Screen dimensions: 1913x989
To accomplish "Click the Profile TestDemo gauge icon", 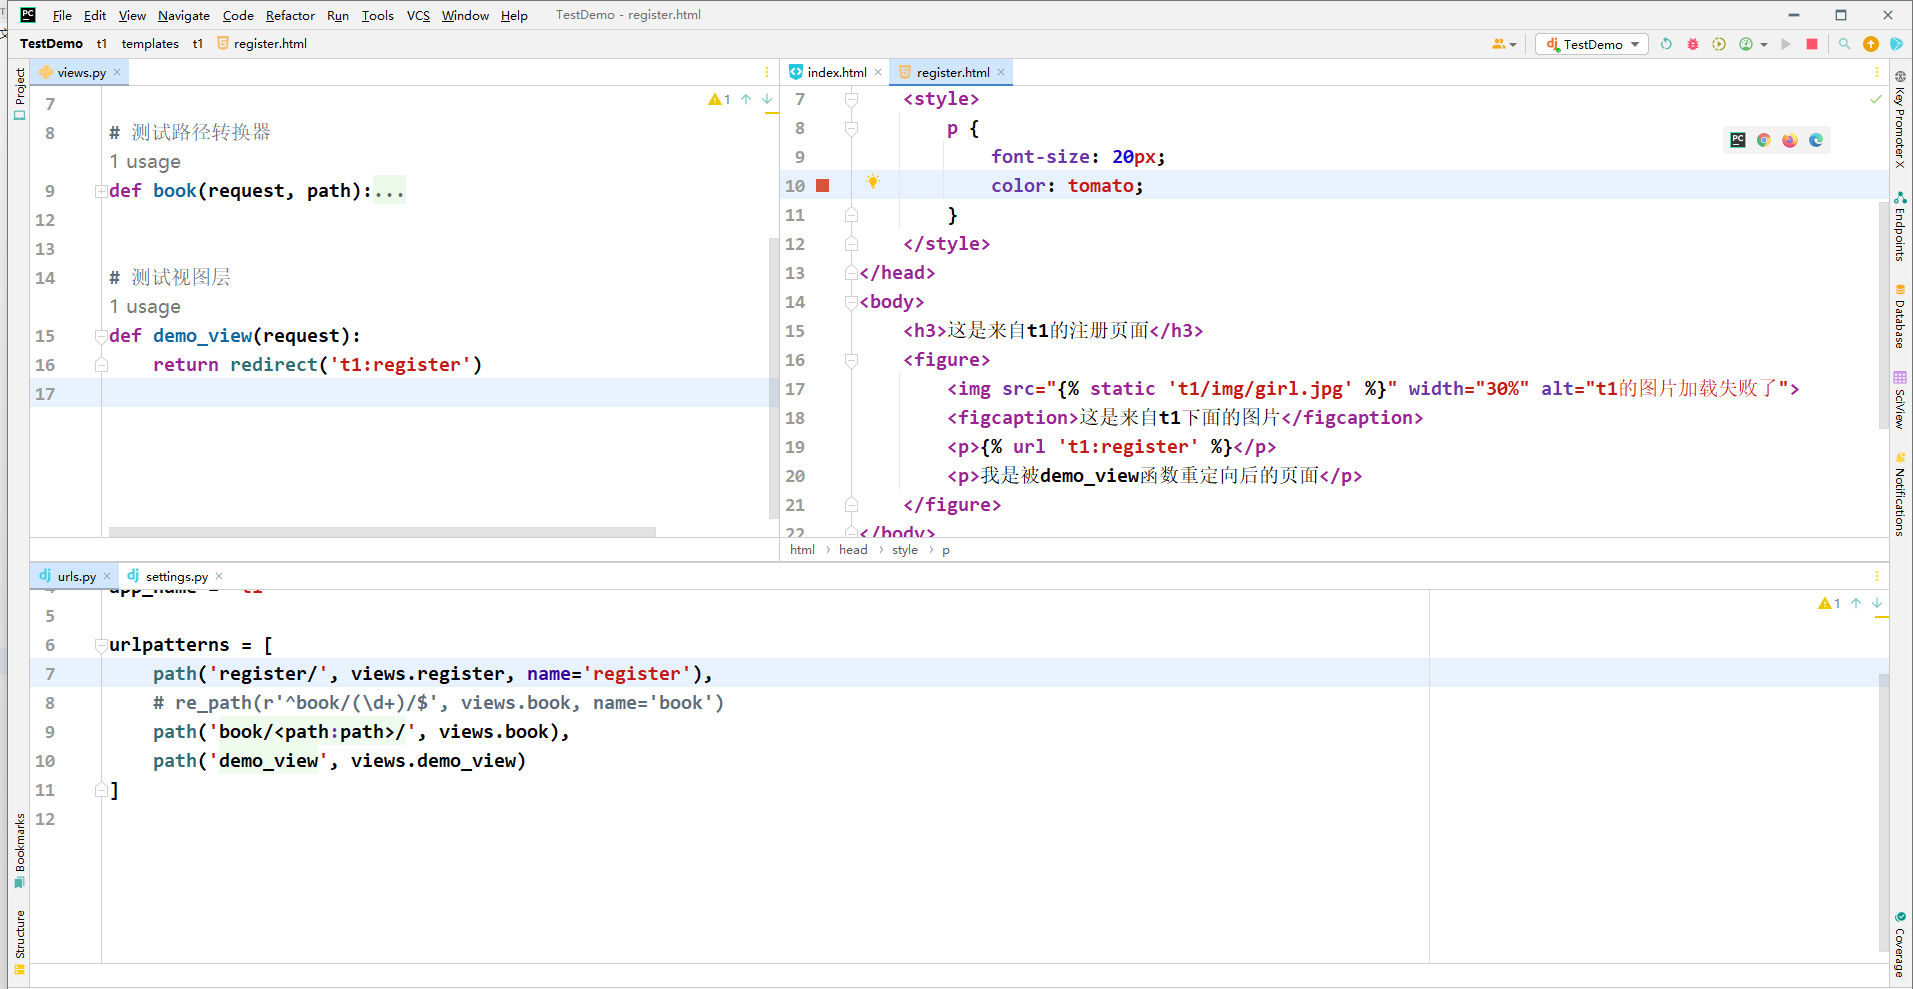I will 1746,44.
